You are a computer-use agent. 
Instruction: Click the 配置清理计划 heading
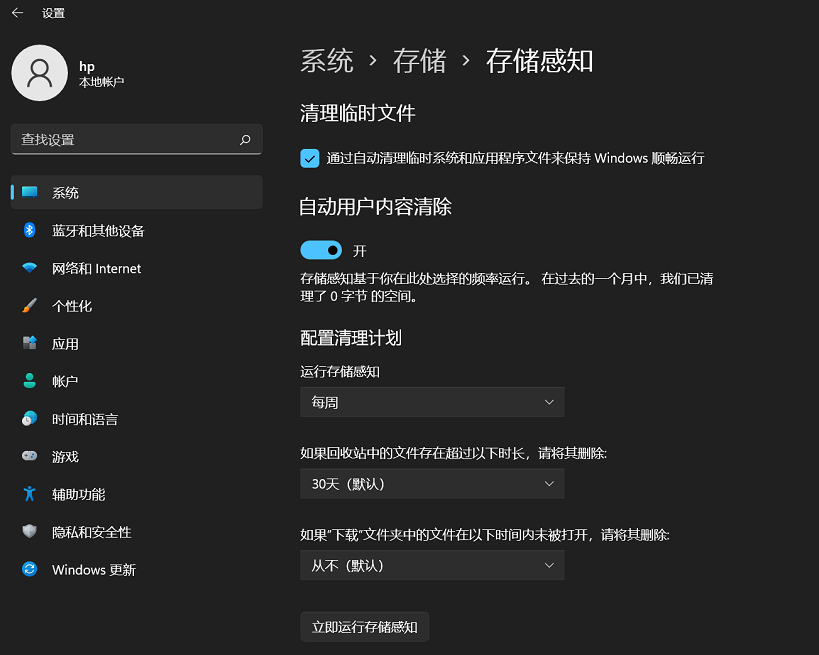[351, 338]
